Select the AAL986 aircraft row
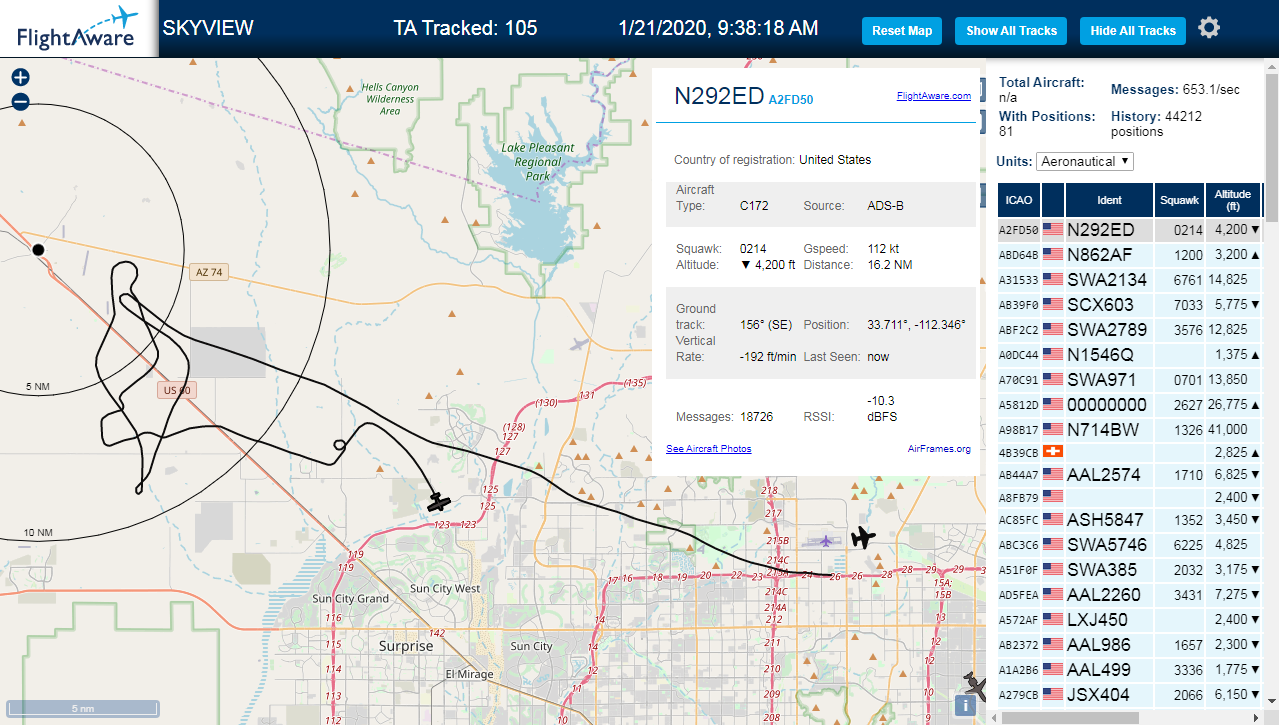Screen dimensions: 1279x725 pyautogui.click(x=1130, y=645)
